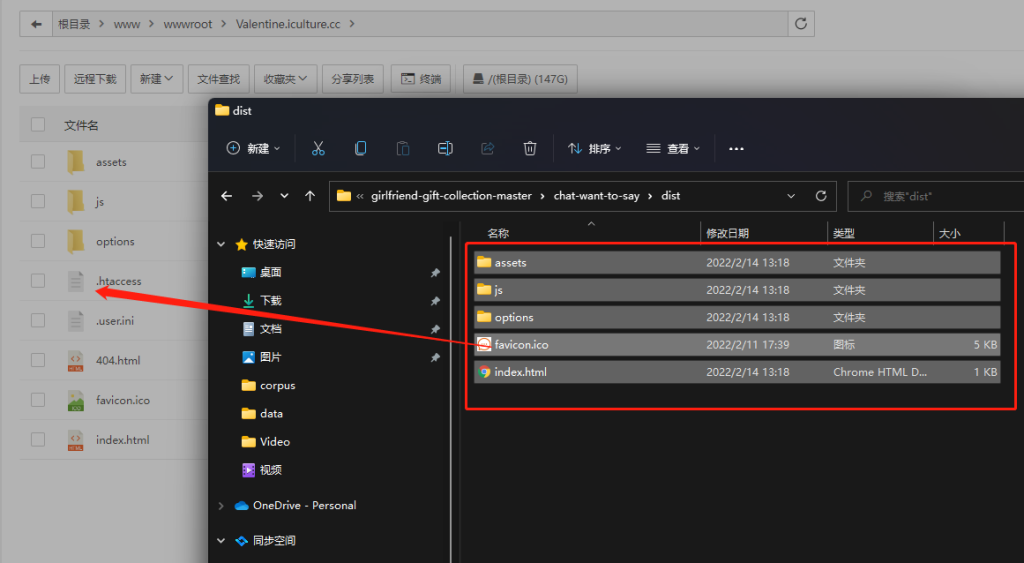
Task: Select favicon.ico in the Explorer file list
Action: click(x=737, y=345)
